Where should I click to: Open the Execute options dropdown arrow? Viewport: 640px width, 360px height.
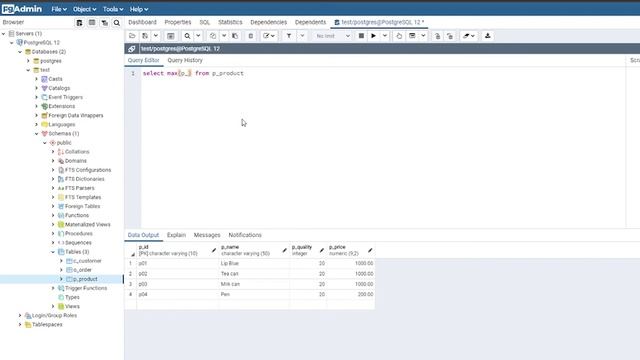click(x=384, y=36)
